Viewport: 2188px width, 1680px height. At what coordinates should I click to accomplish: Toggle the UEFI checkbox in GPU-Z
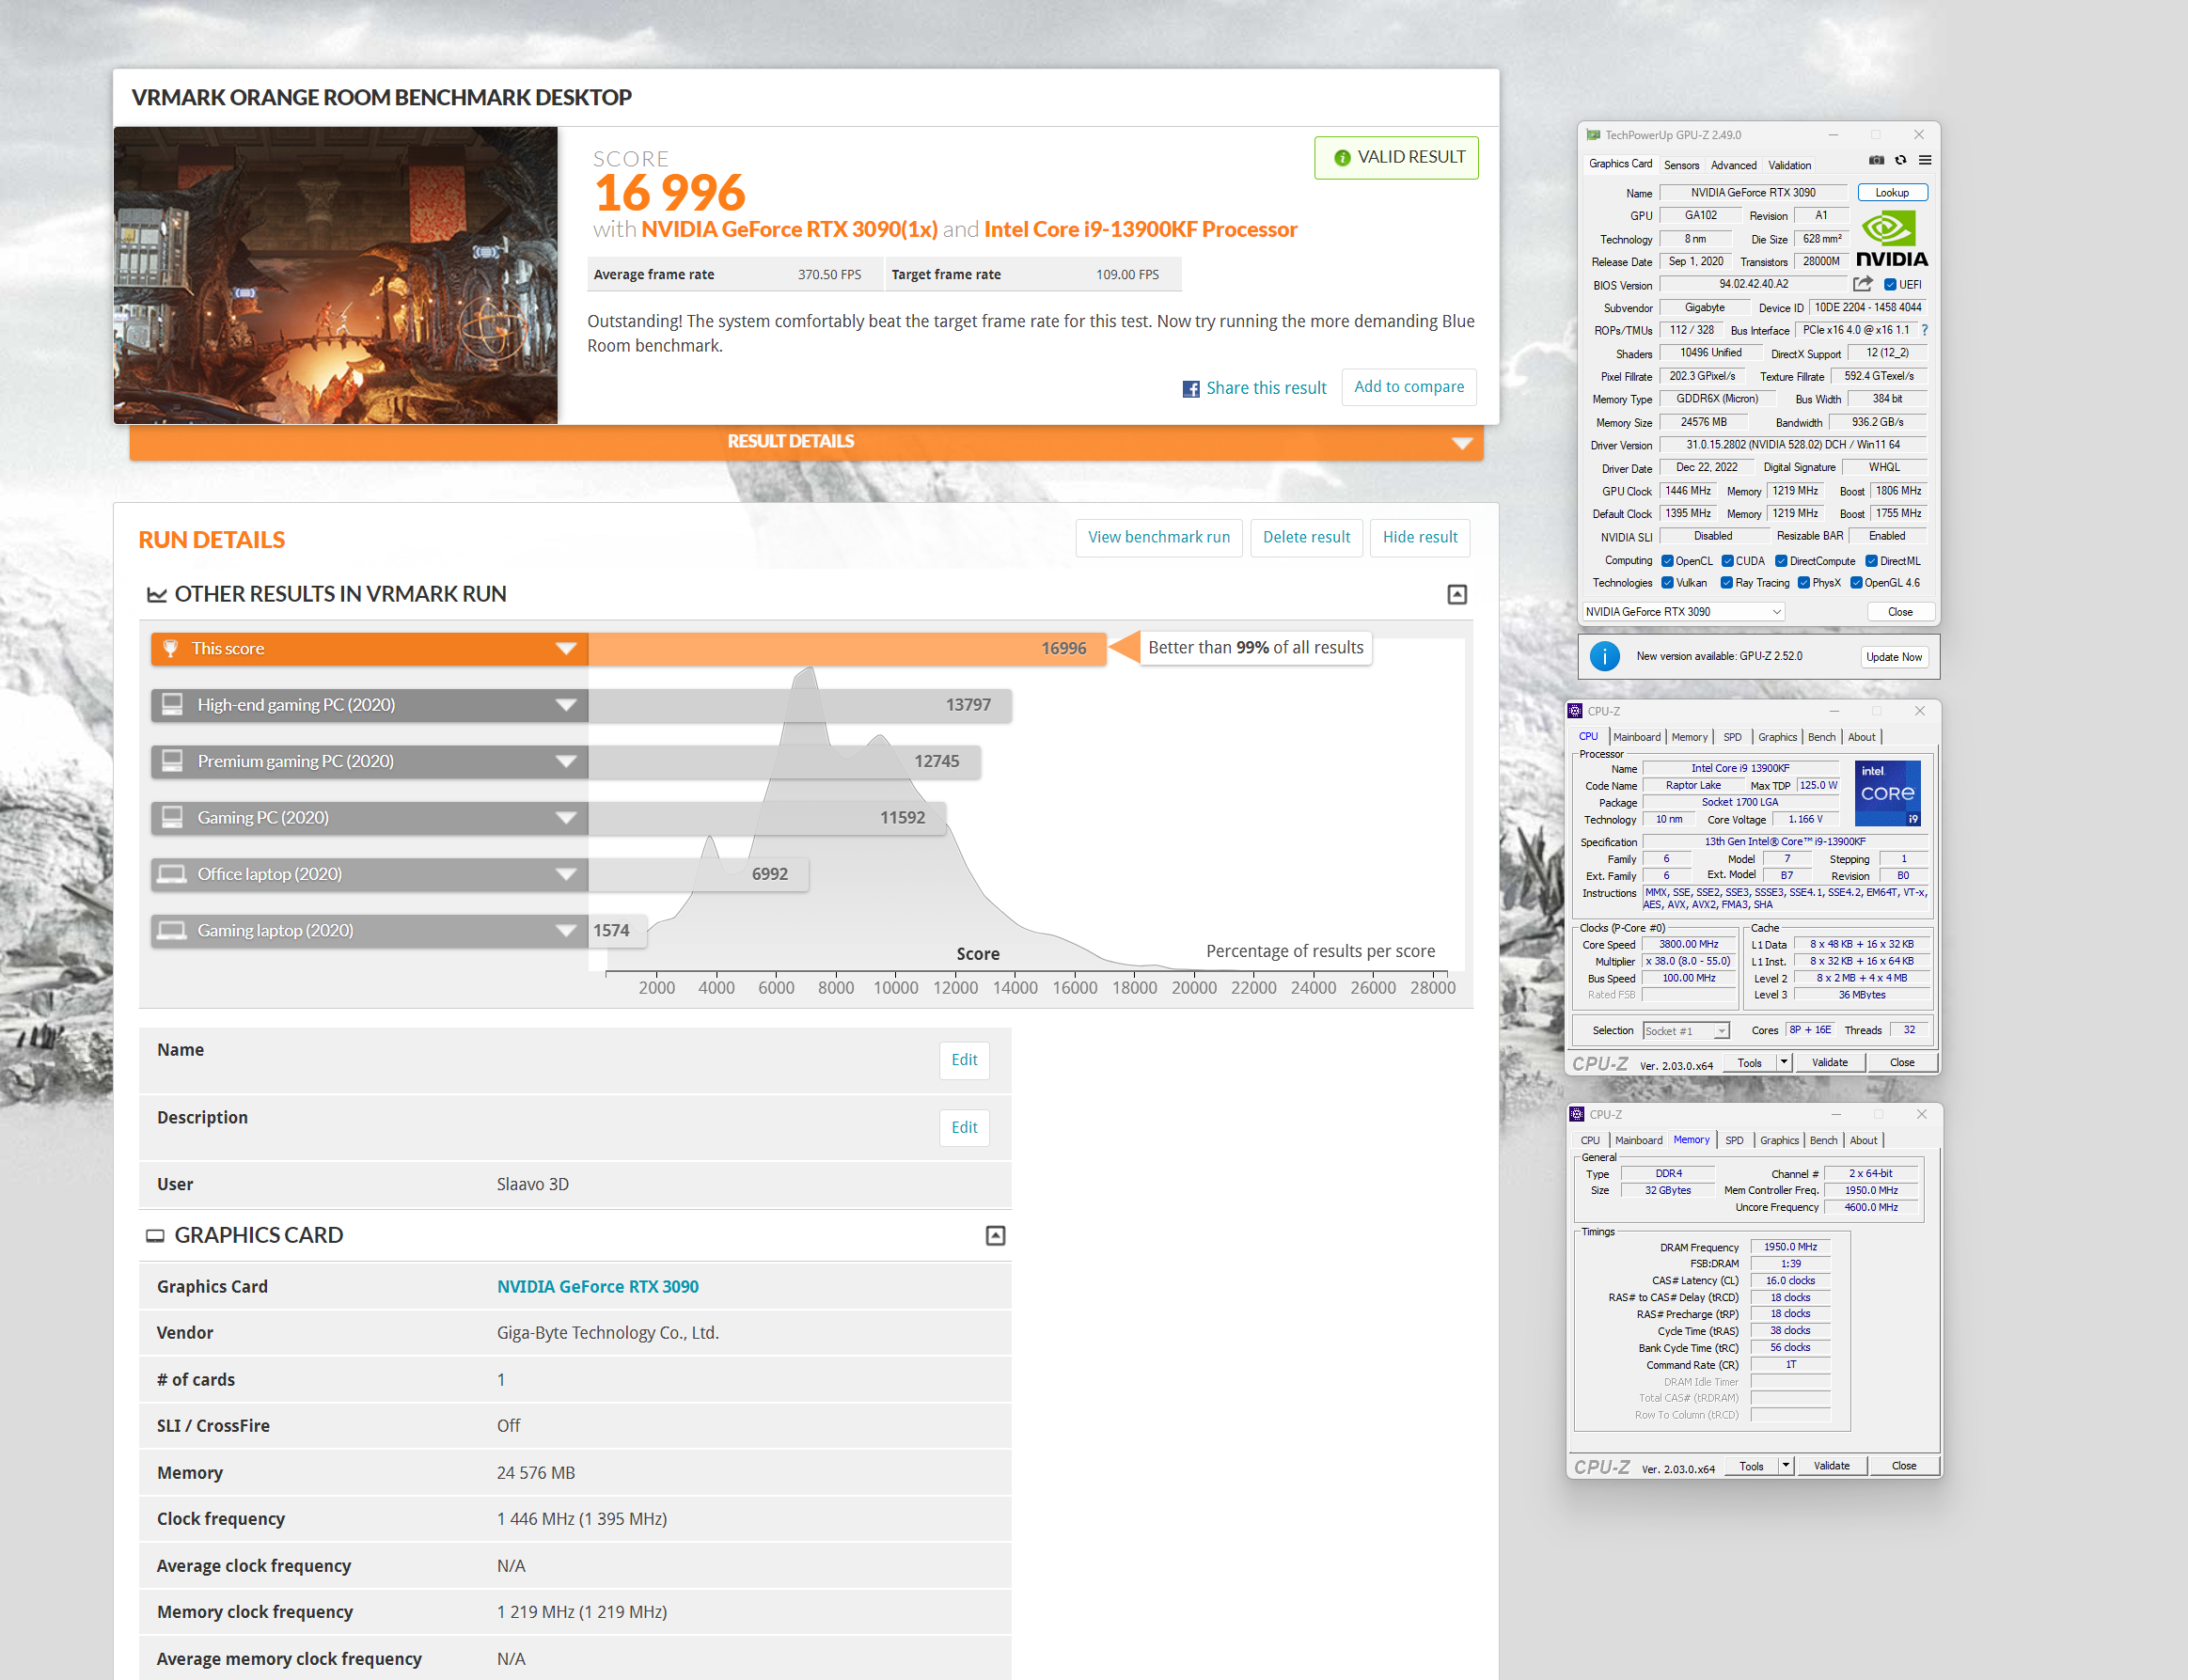click(1890, 284)
